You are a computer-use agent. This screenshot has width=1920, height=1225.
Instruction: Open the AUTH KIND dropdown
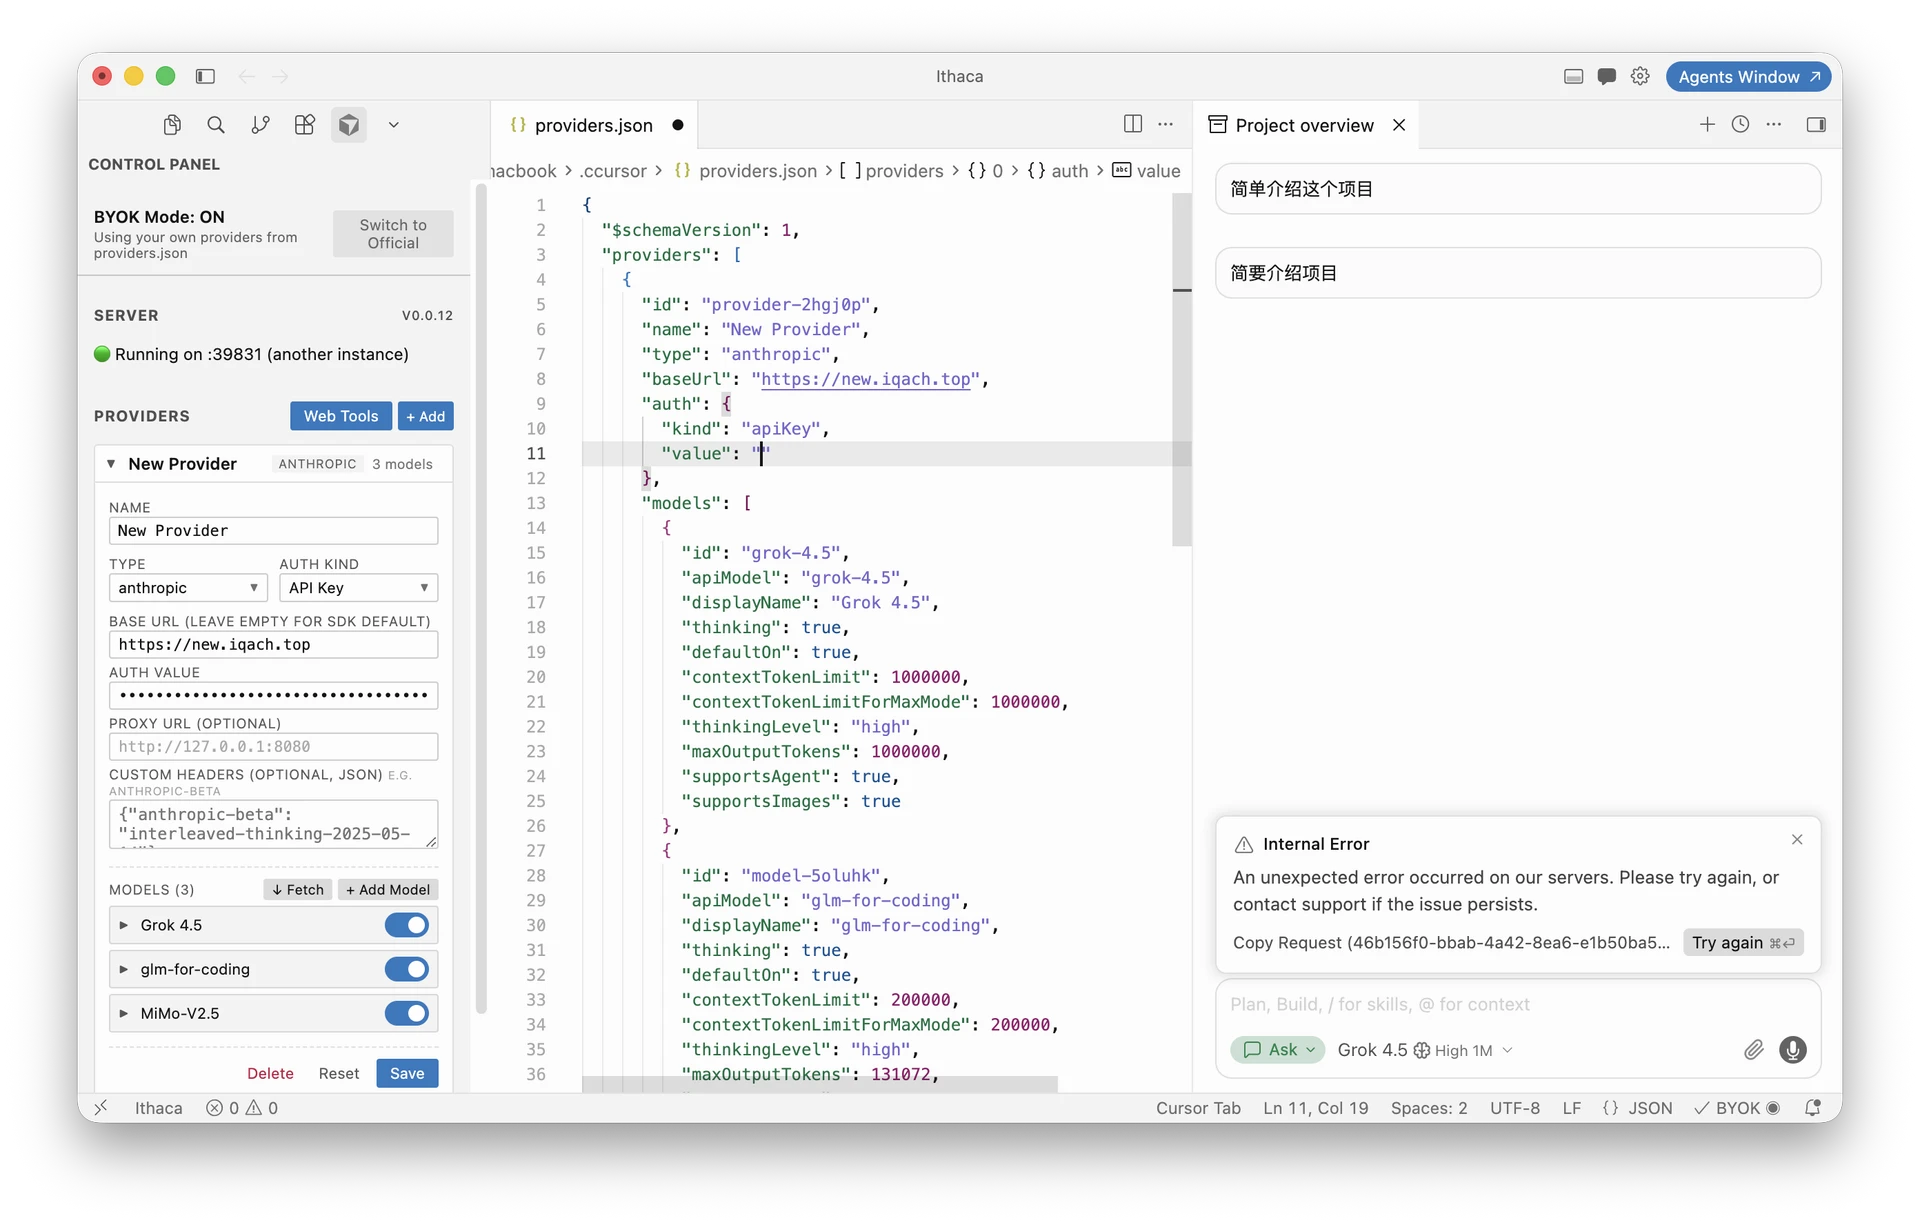click(358, 588)
